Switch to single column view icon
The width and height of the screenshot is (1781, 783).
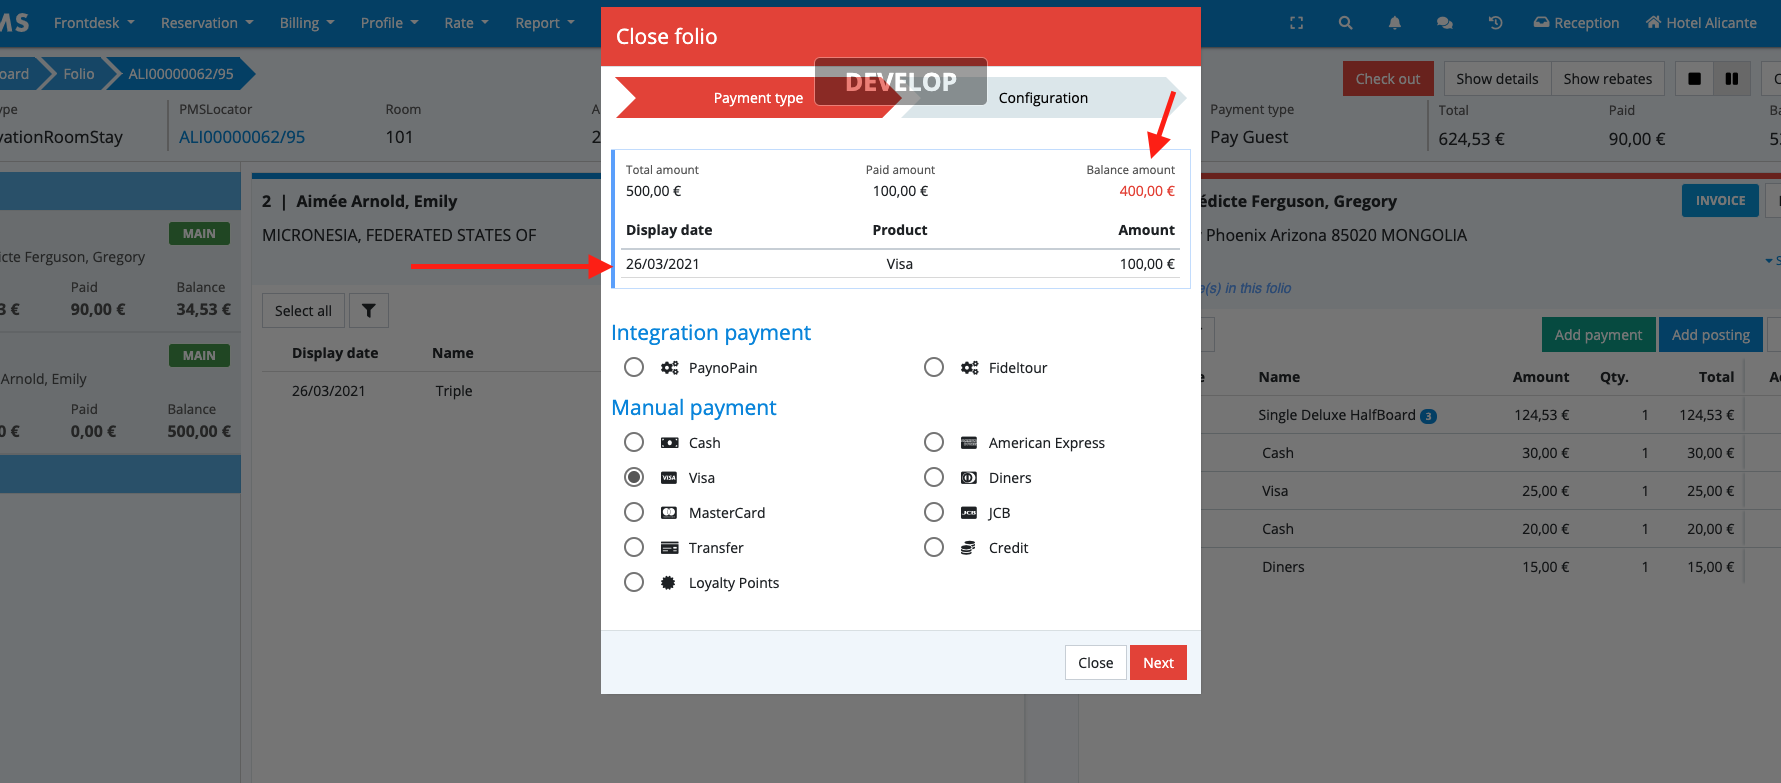pyautogui.click(x=1694, y=79)
